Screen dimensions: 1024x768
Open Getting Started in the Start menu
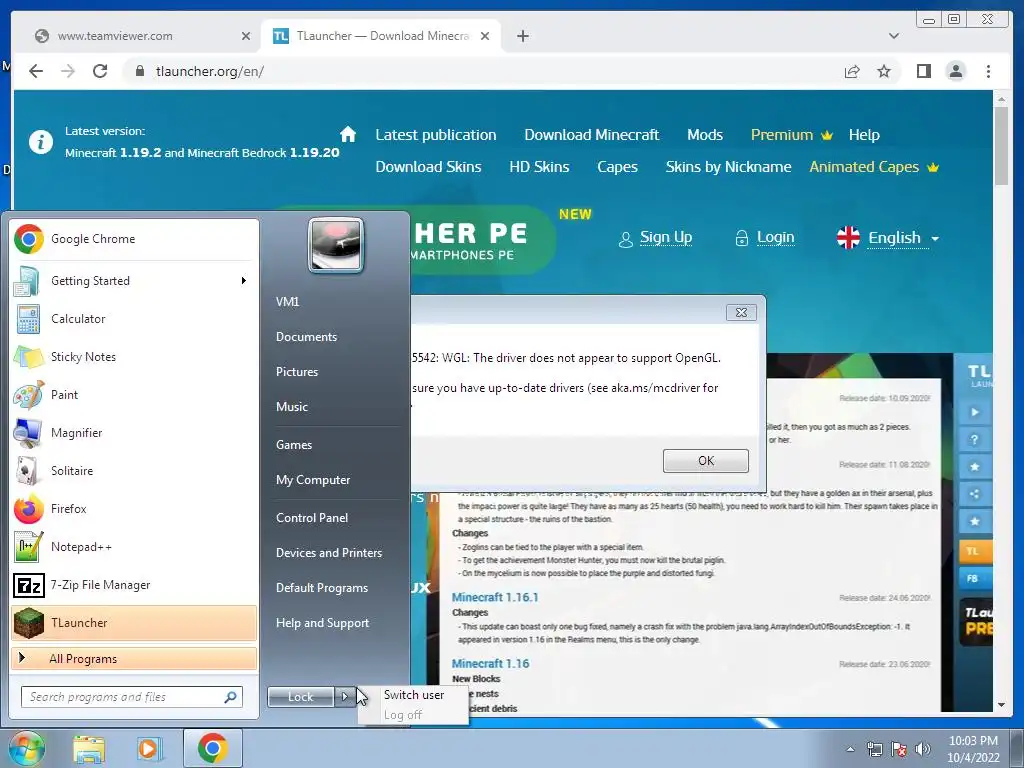pyautogui.click(x=134, y=281)
